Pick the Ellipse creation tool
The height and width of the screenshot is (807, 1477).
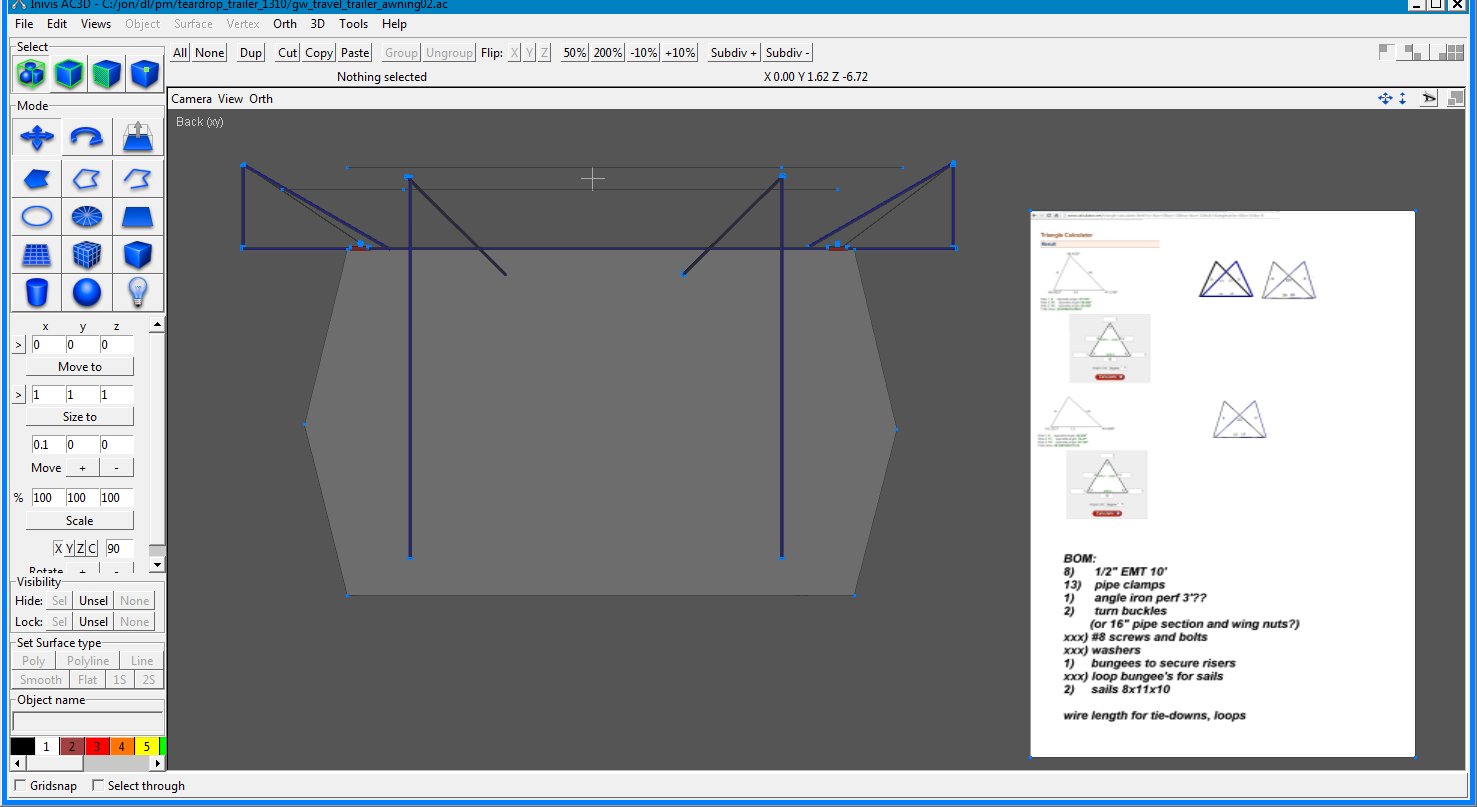click(37, 216)
